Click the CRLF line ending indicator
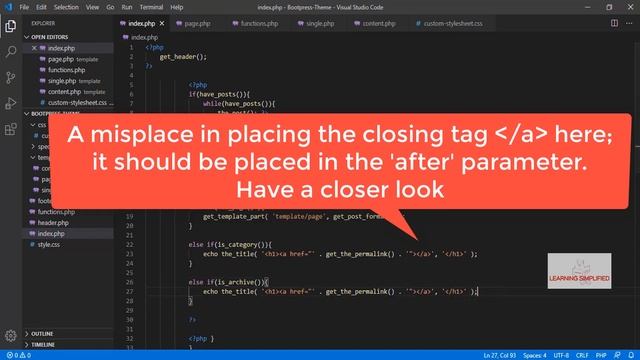The width and height of the screenshot is (640, 360). 582,356
